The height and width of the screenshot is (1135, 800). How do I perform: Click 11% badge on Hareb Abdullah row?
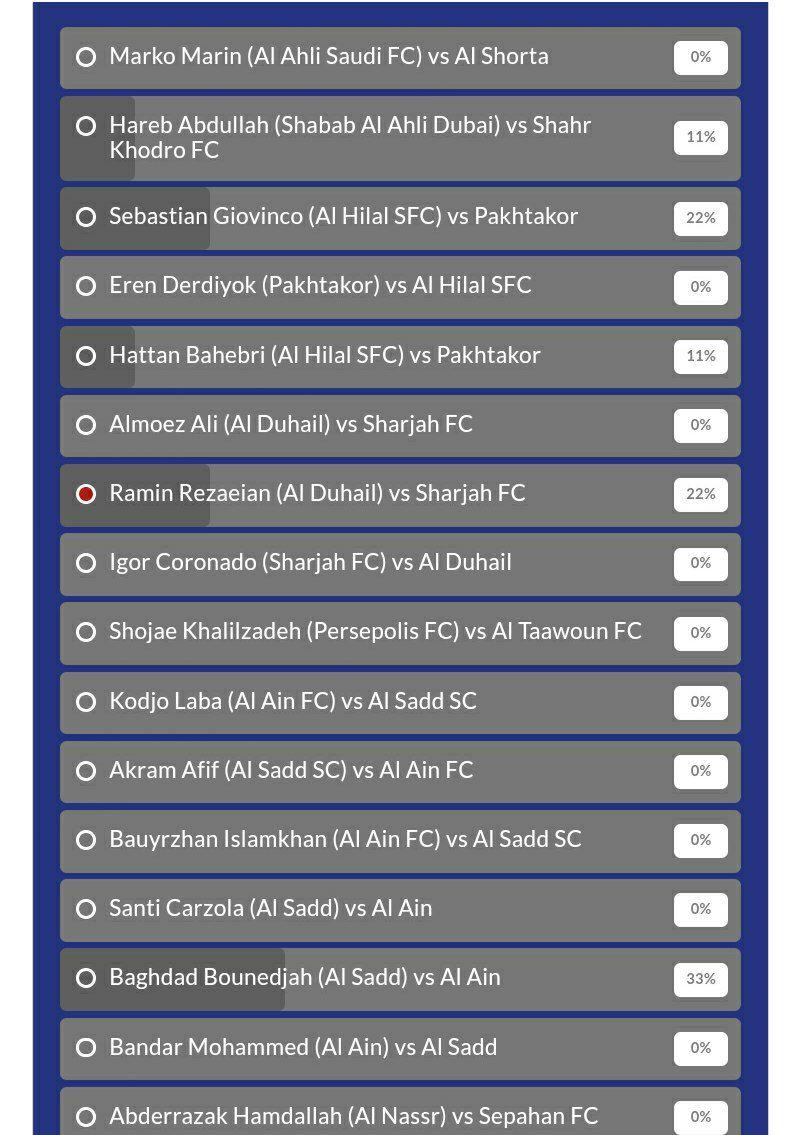point(700,137)
